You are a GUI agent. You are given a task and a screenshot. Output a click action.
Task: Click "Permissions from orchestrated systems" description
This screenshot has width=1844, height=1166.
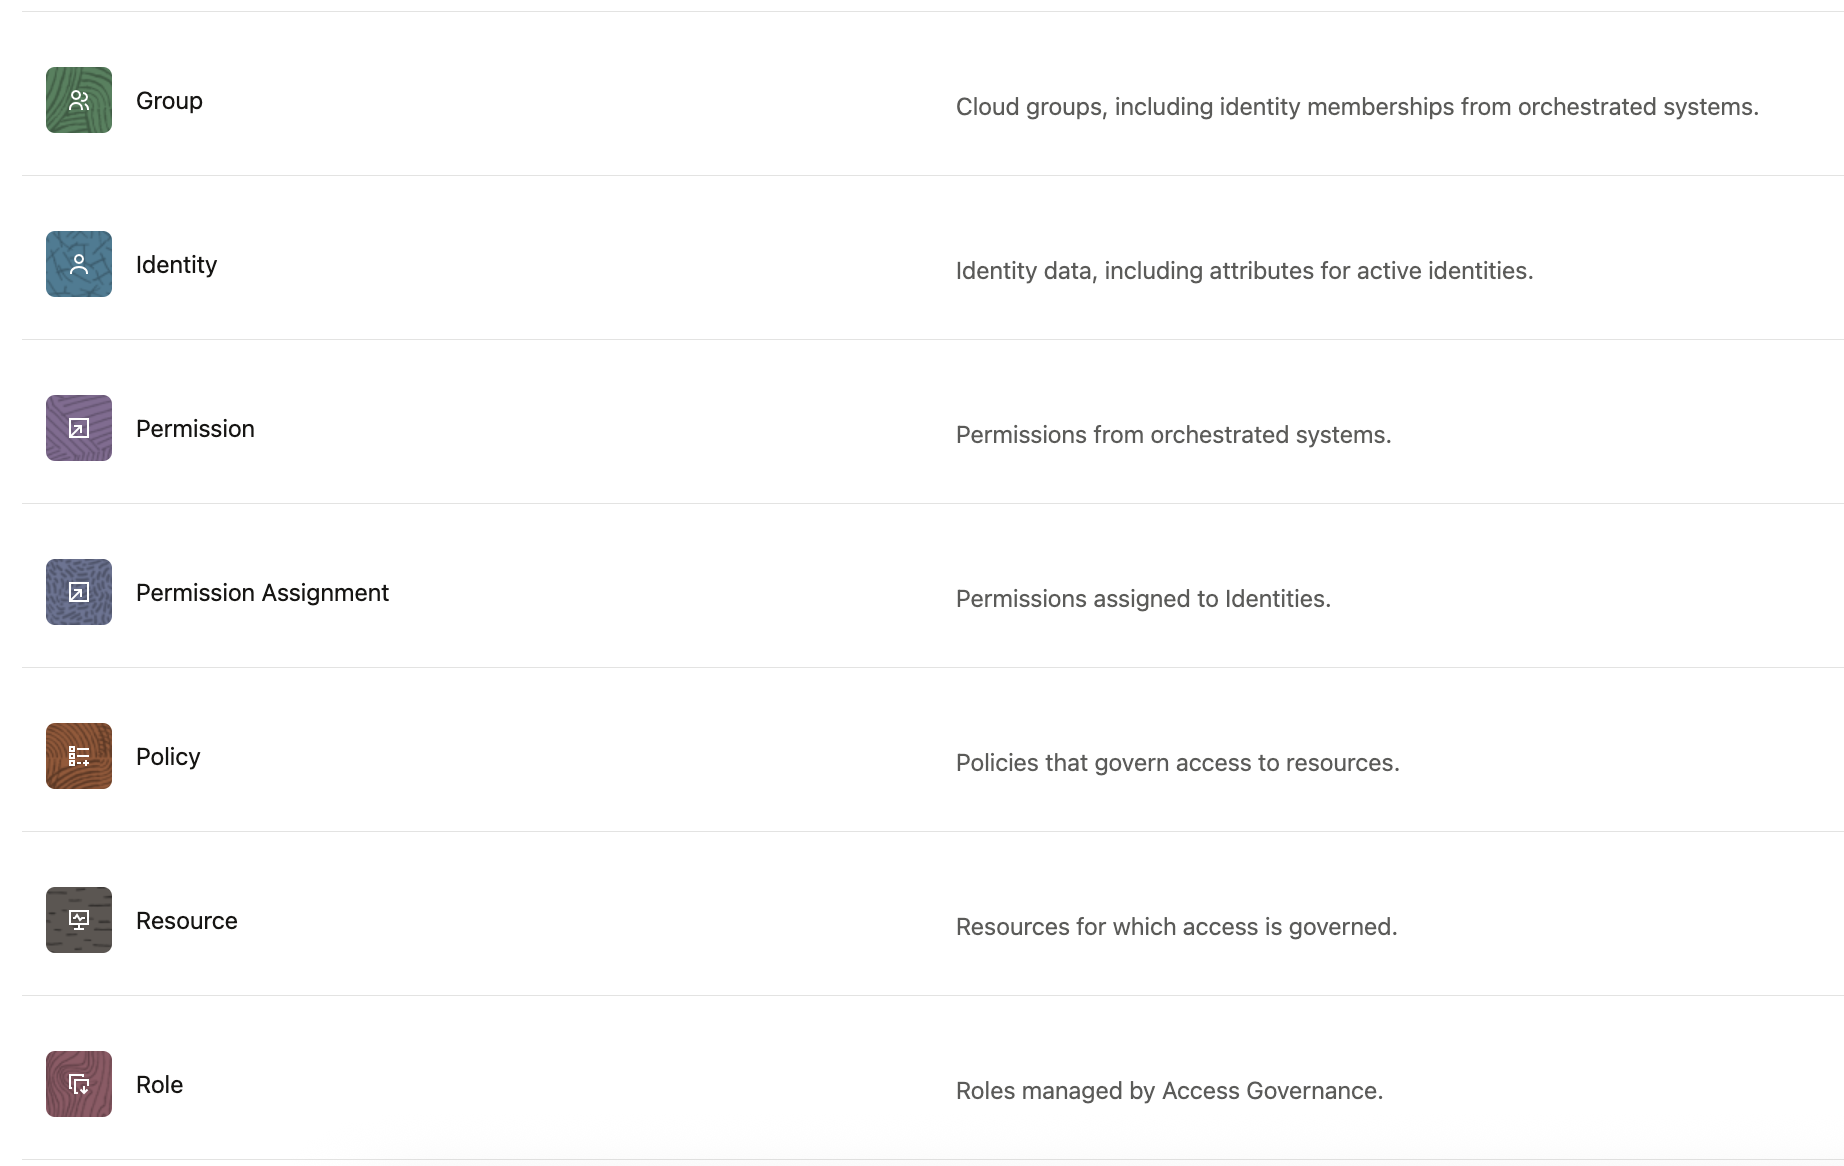click(x=1173, y=435)
